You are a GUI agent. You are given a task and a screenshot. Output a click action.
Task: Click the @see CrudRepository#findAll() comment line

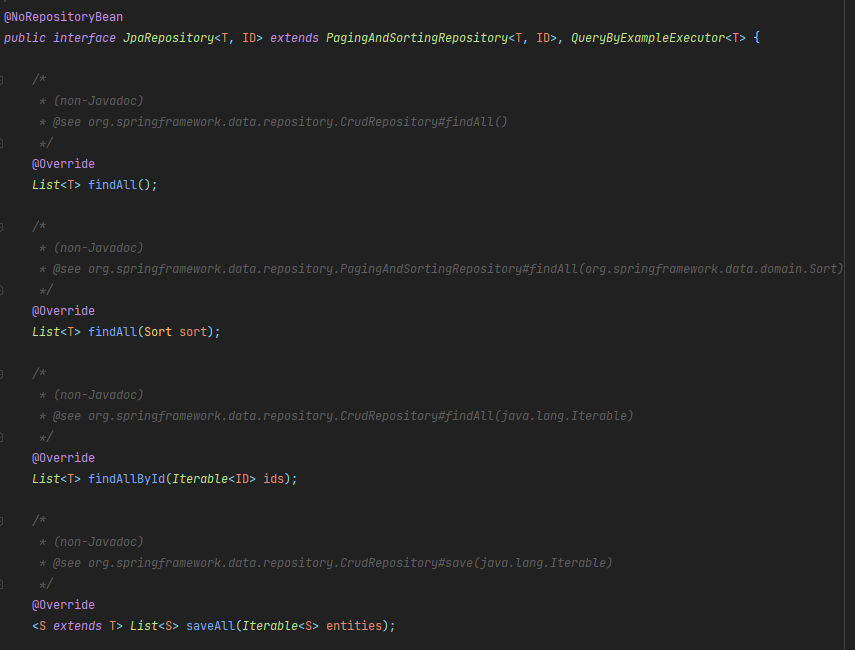pos(273,122)
